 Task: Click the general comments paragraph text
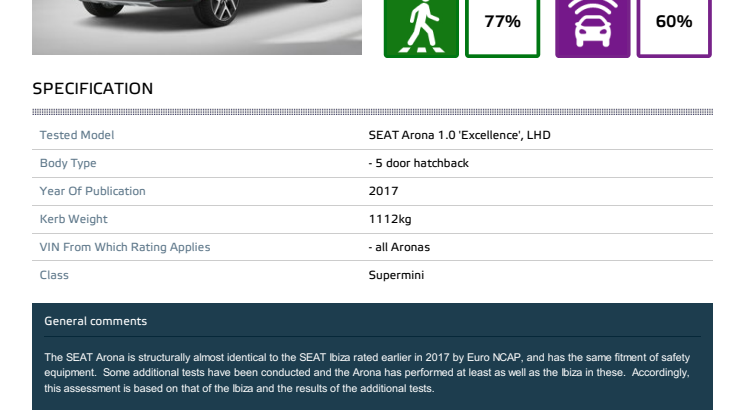[x=367, y=373]
